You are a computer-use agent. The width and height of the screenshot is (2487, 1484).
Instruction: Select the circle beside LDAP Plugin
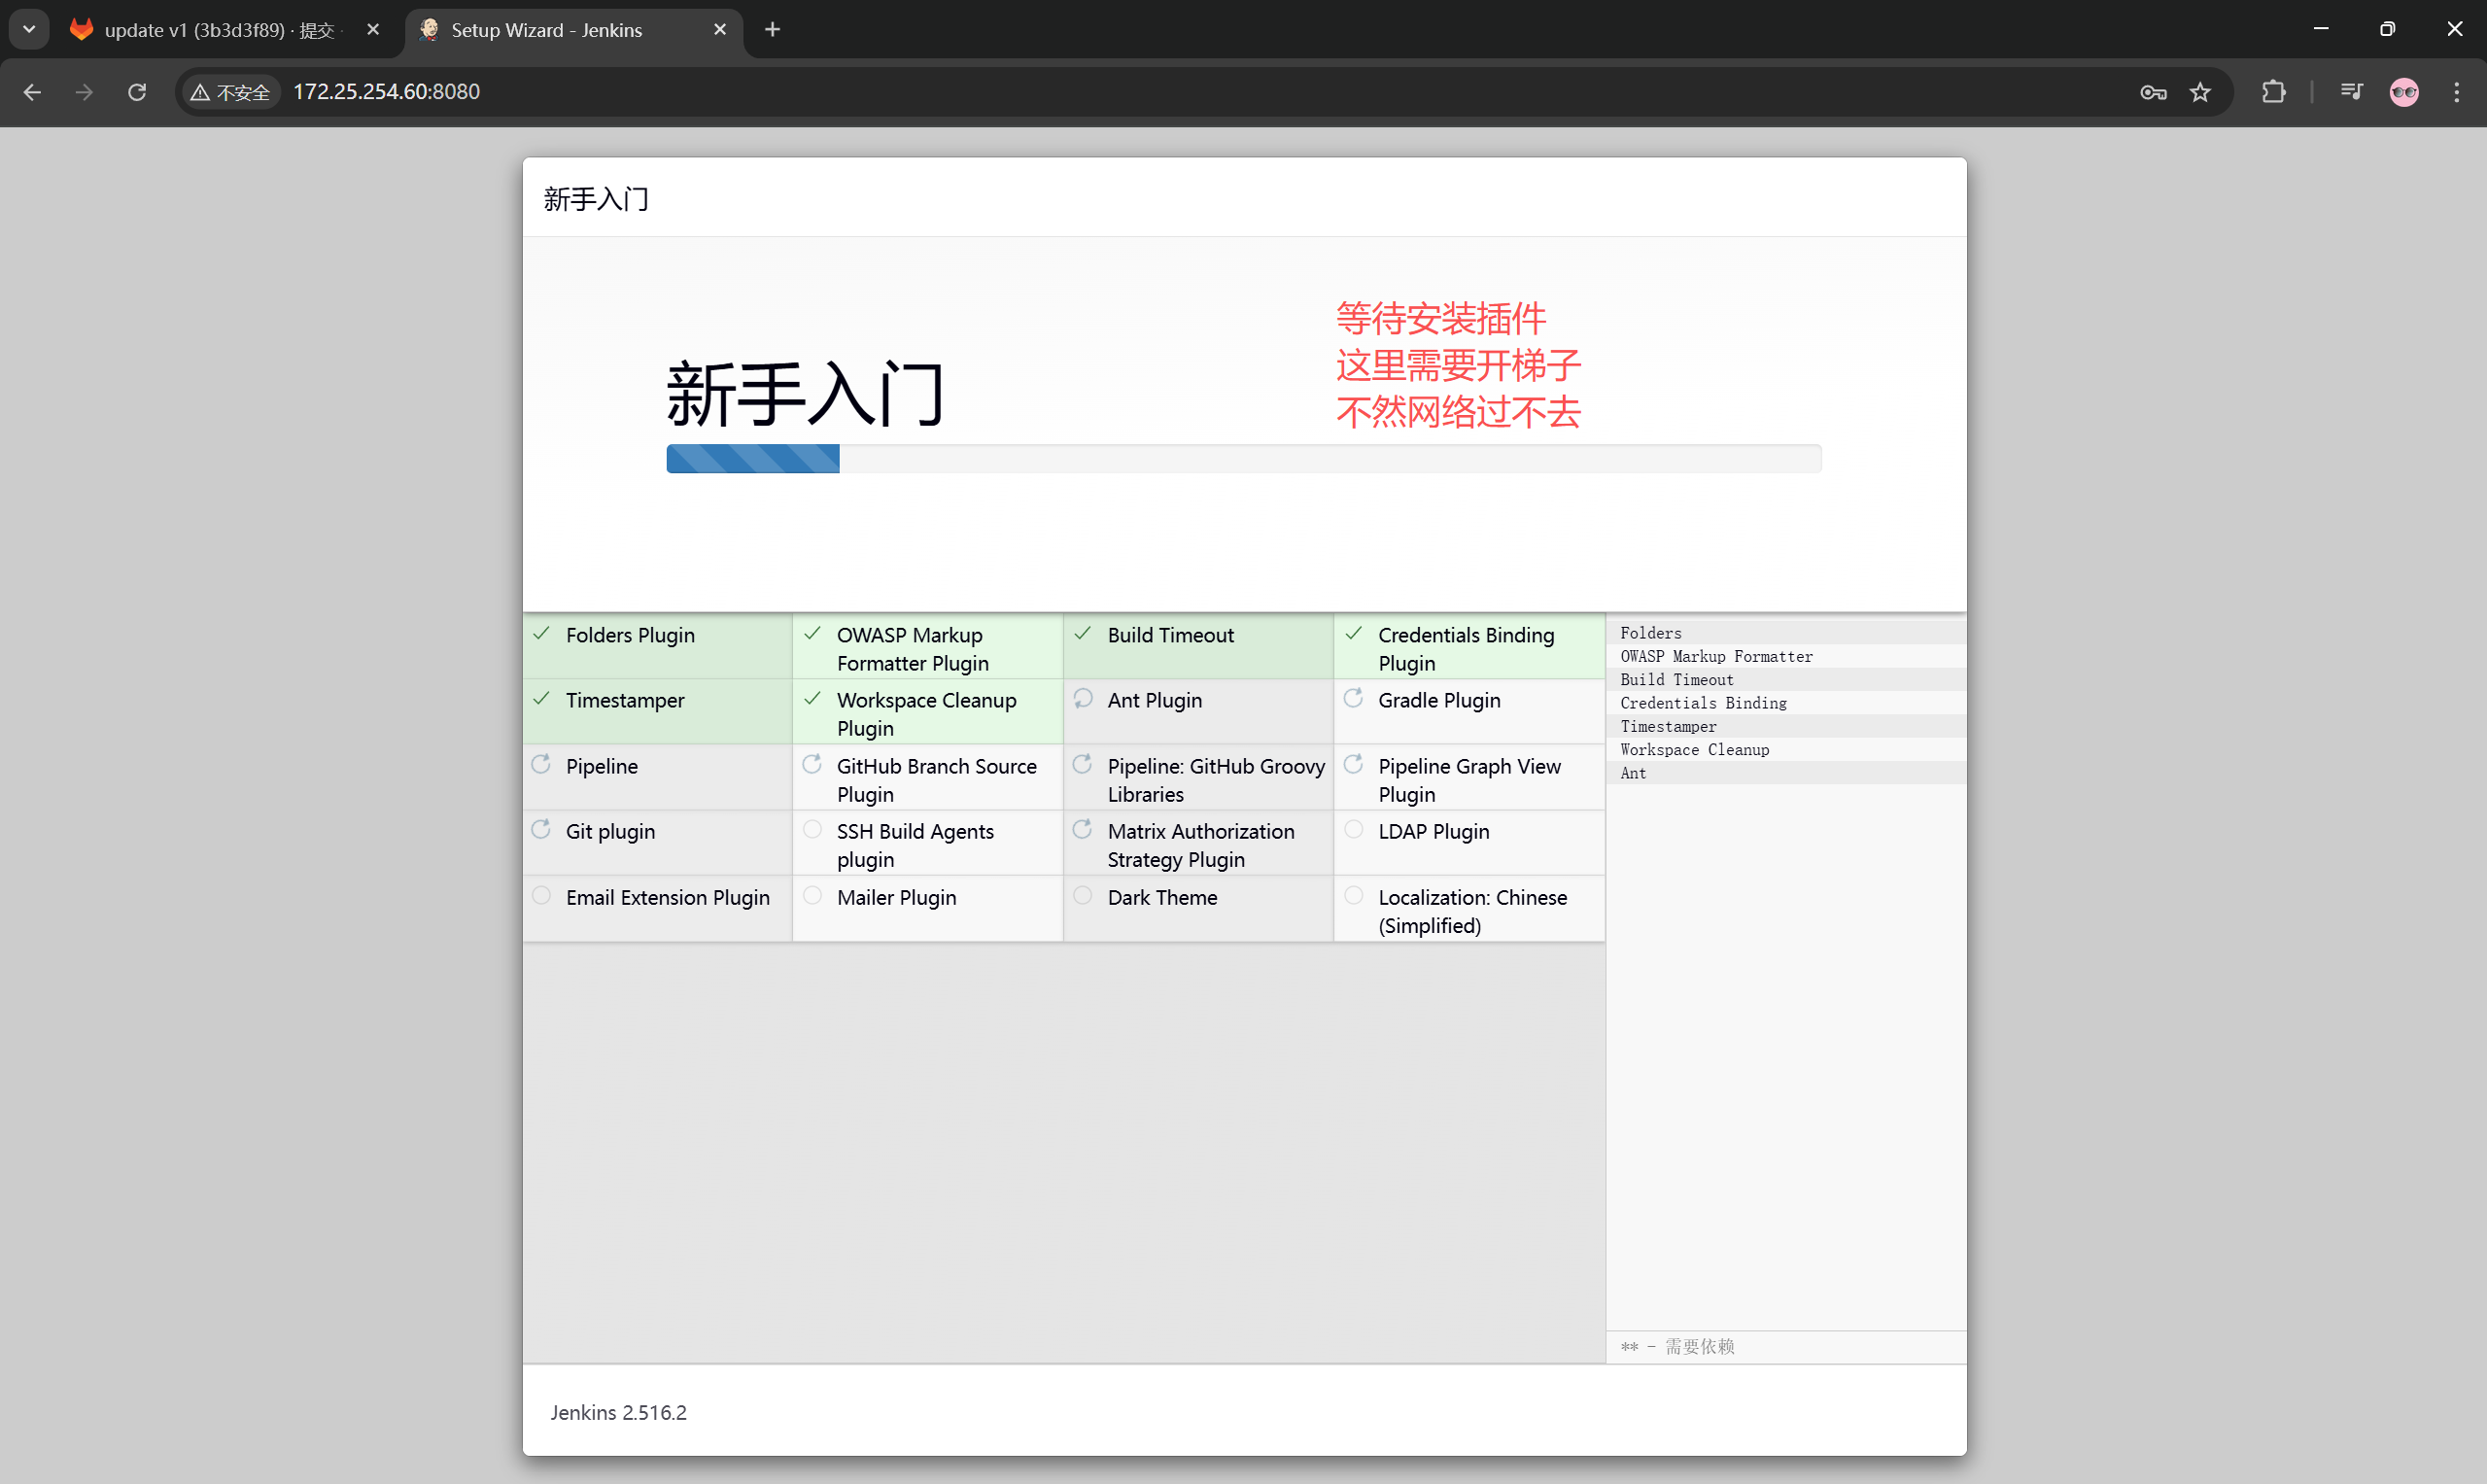(x=1353, y=830)
